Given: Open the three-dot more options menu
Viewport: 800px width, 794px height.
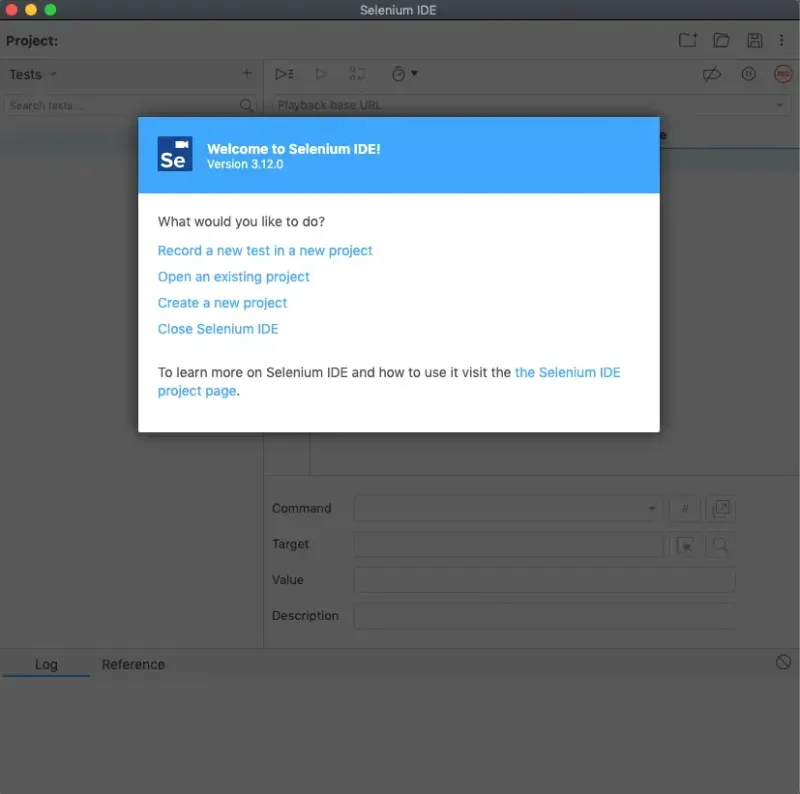Looking at the screenshot, I should click(781, 40).
